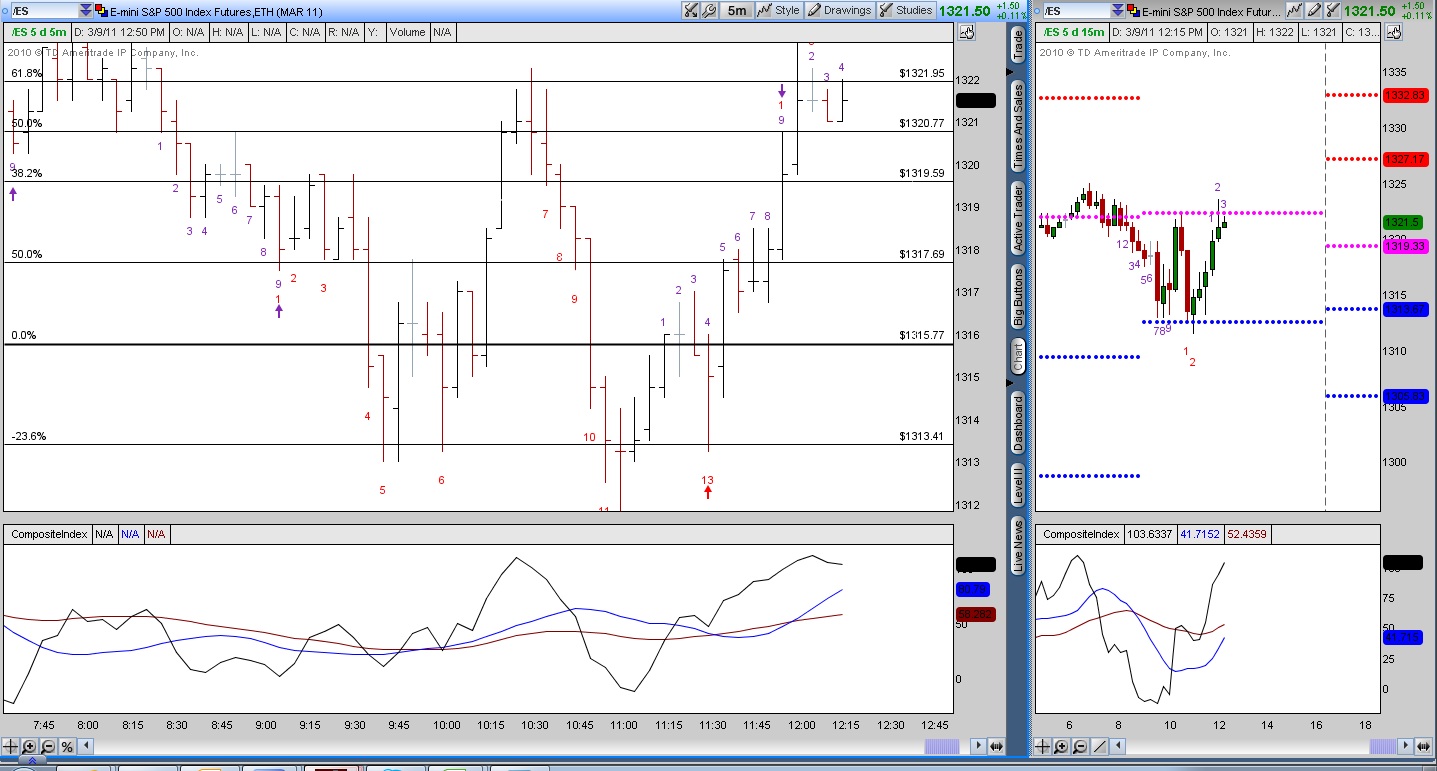Click the left chart last price 1321.50
1437x771 pixels.
[x=965, y=10]
